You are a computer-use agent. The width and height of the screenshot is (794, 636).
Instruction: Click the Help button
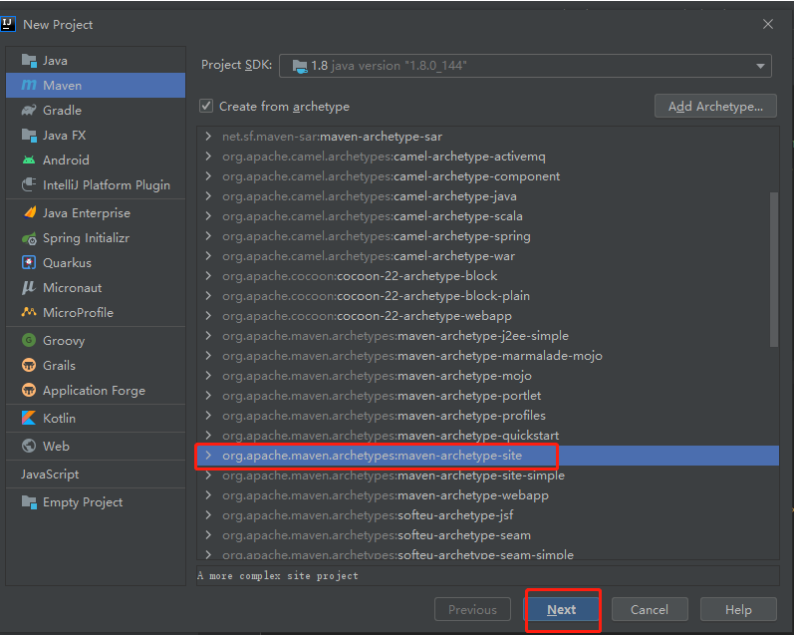(x=738, y=609)
